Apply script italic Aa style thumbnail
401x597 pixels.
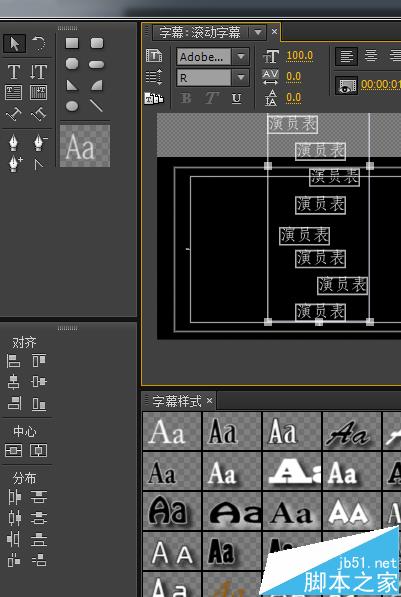point(351,431)
